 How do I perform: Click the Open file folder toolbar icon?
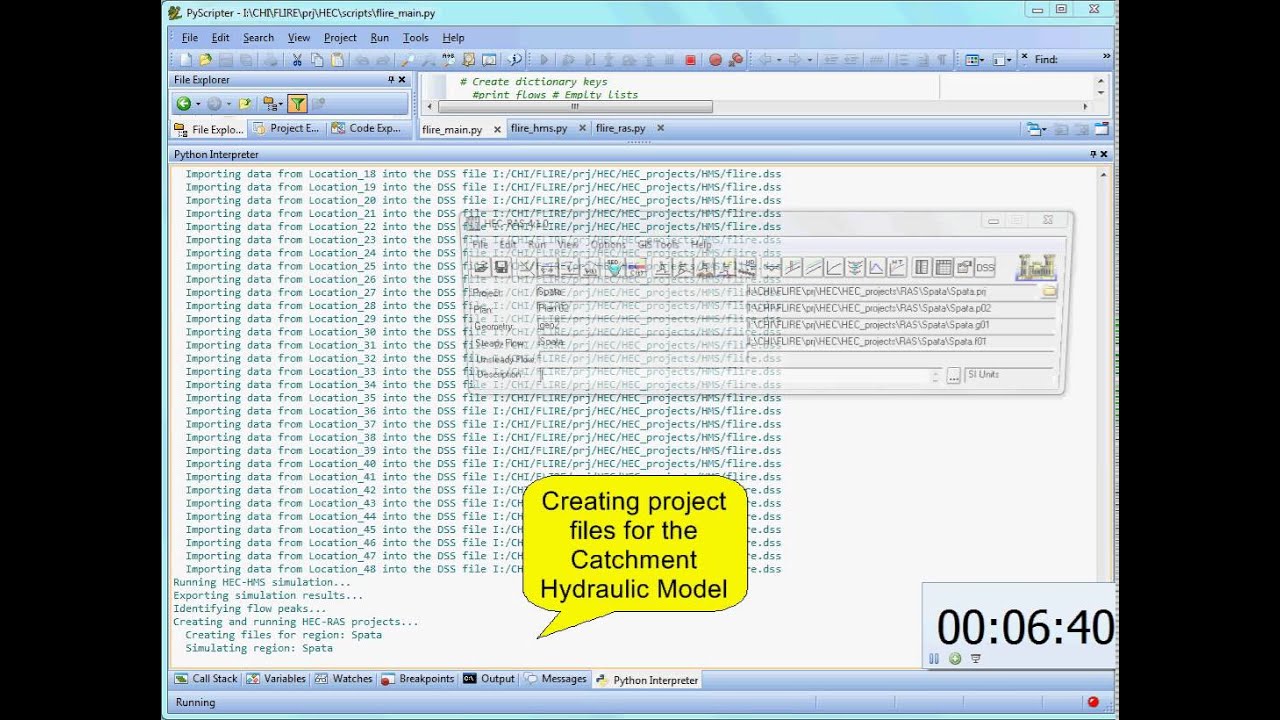click(x=205, y=60)
